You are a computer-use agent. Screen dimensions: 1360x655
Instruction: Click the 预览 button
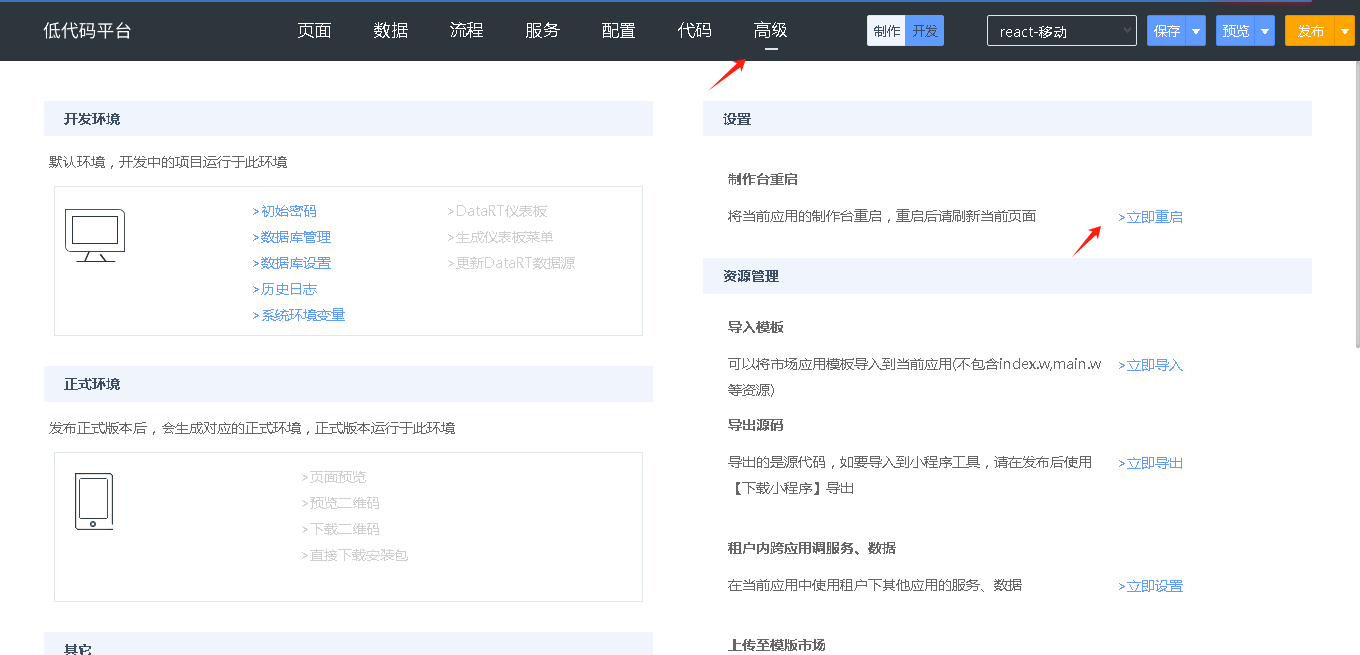click(1236, 31)
